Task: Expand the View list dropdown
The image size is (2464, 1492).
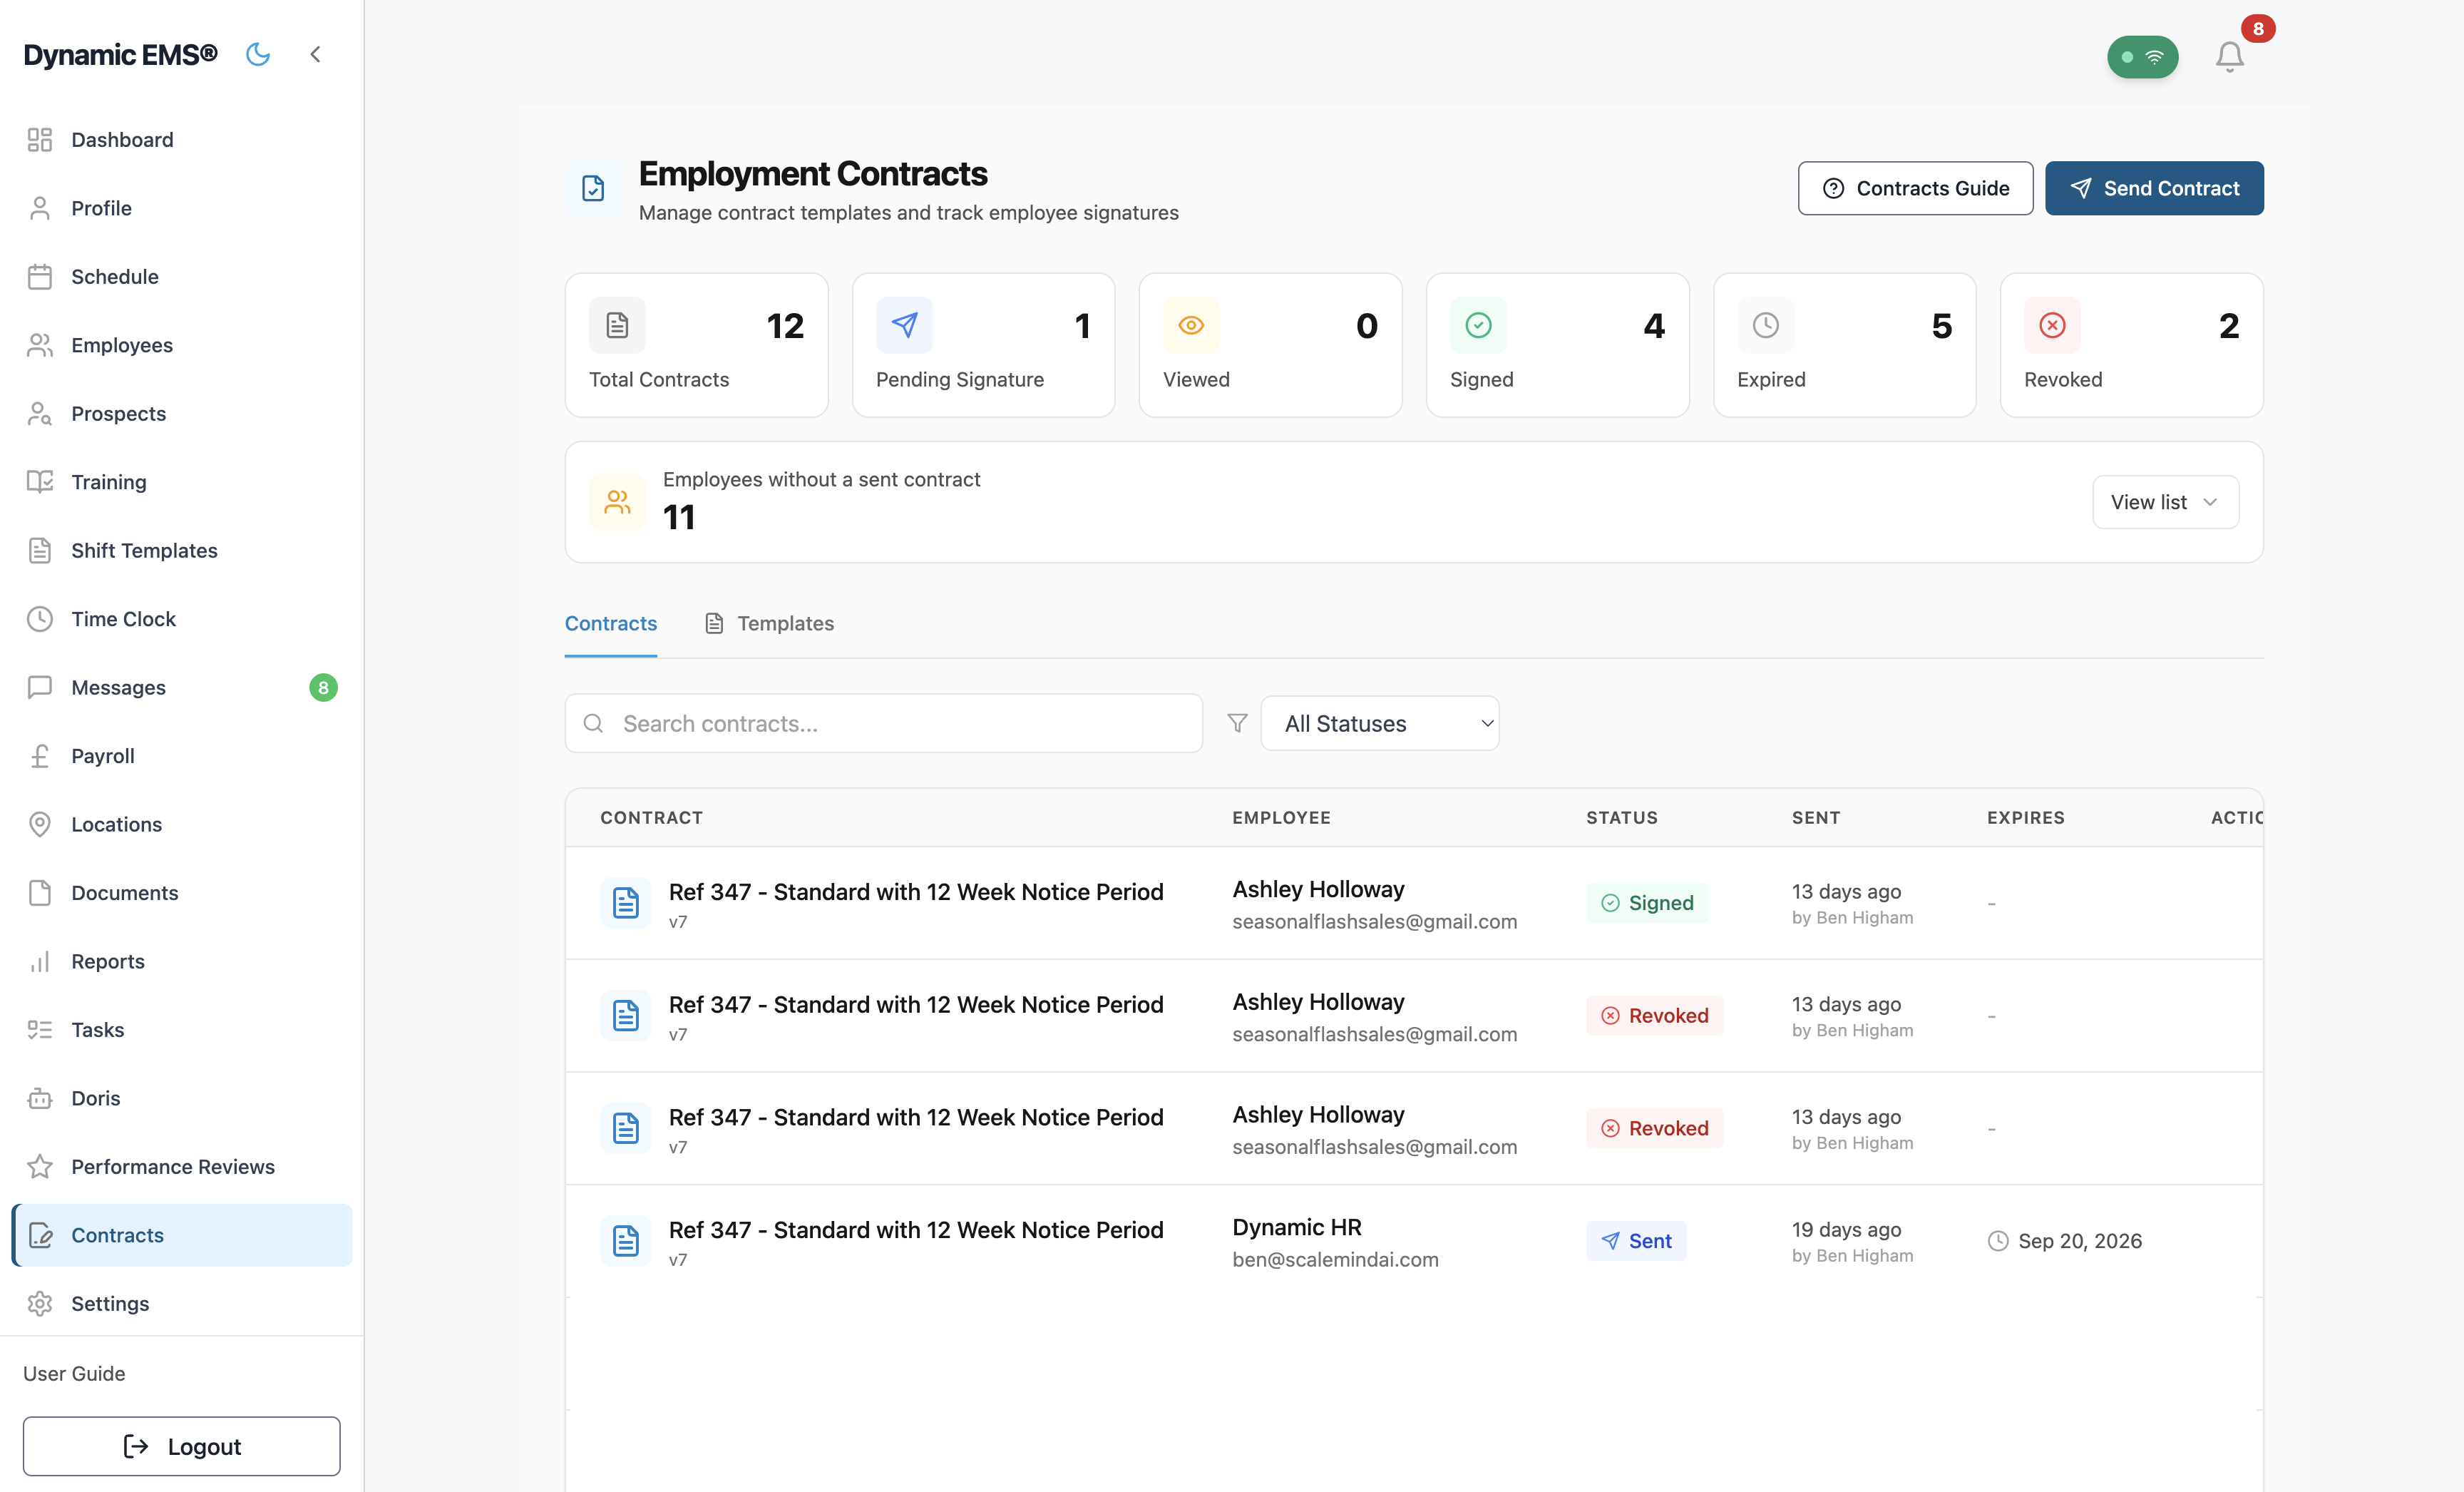Action: (x=2165, y=502)
